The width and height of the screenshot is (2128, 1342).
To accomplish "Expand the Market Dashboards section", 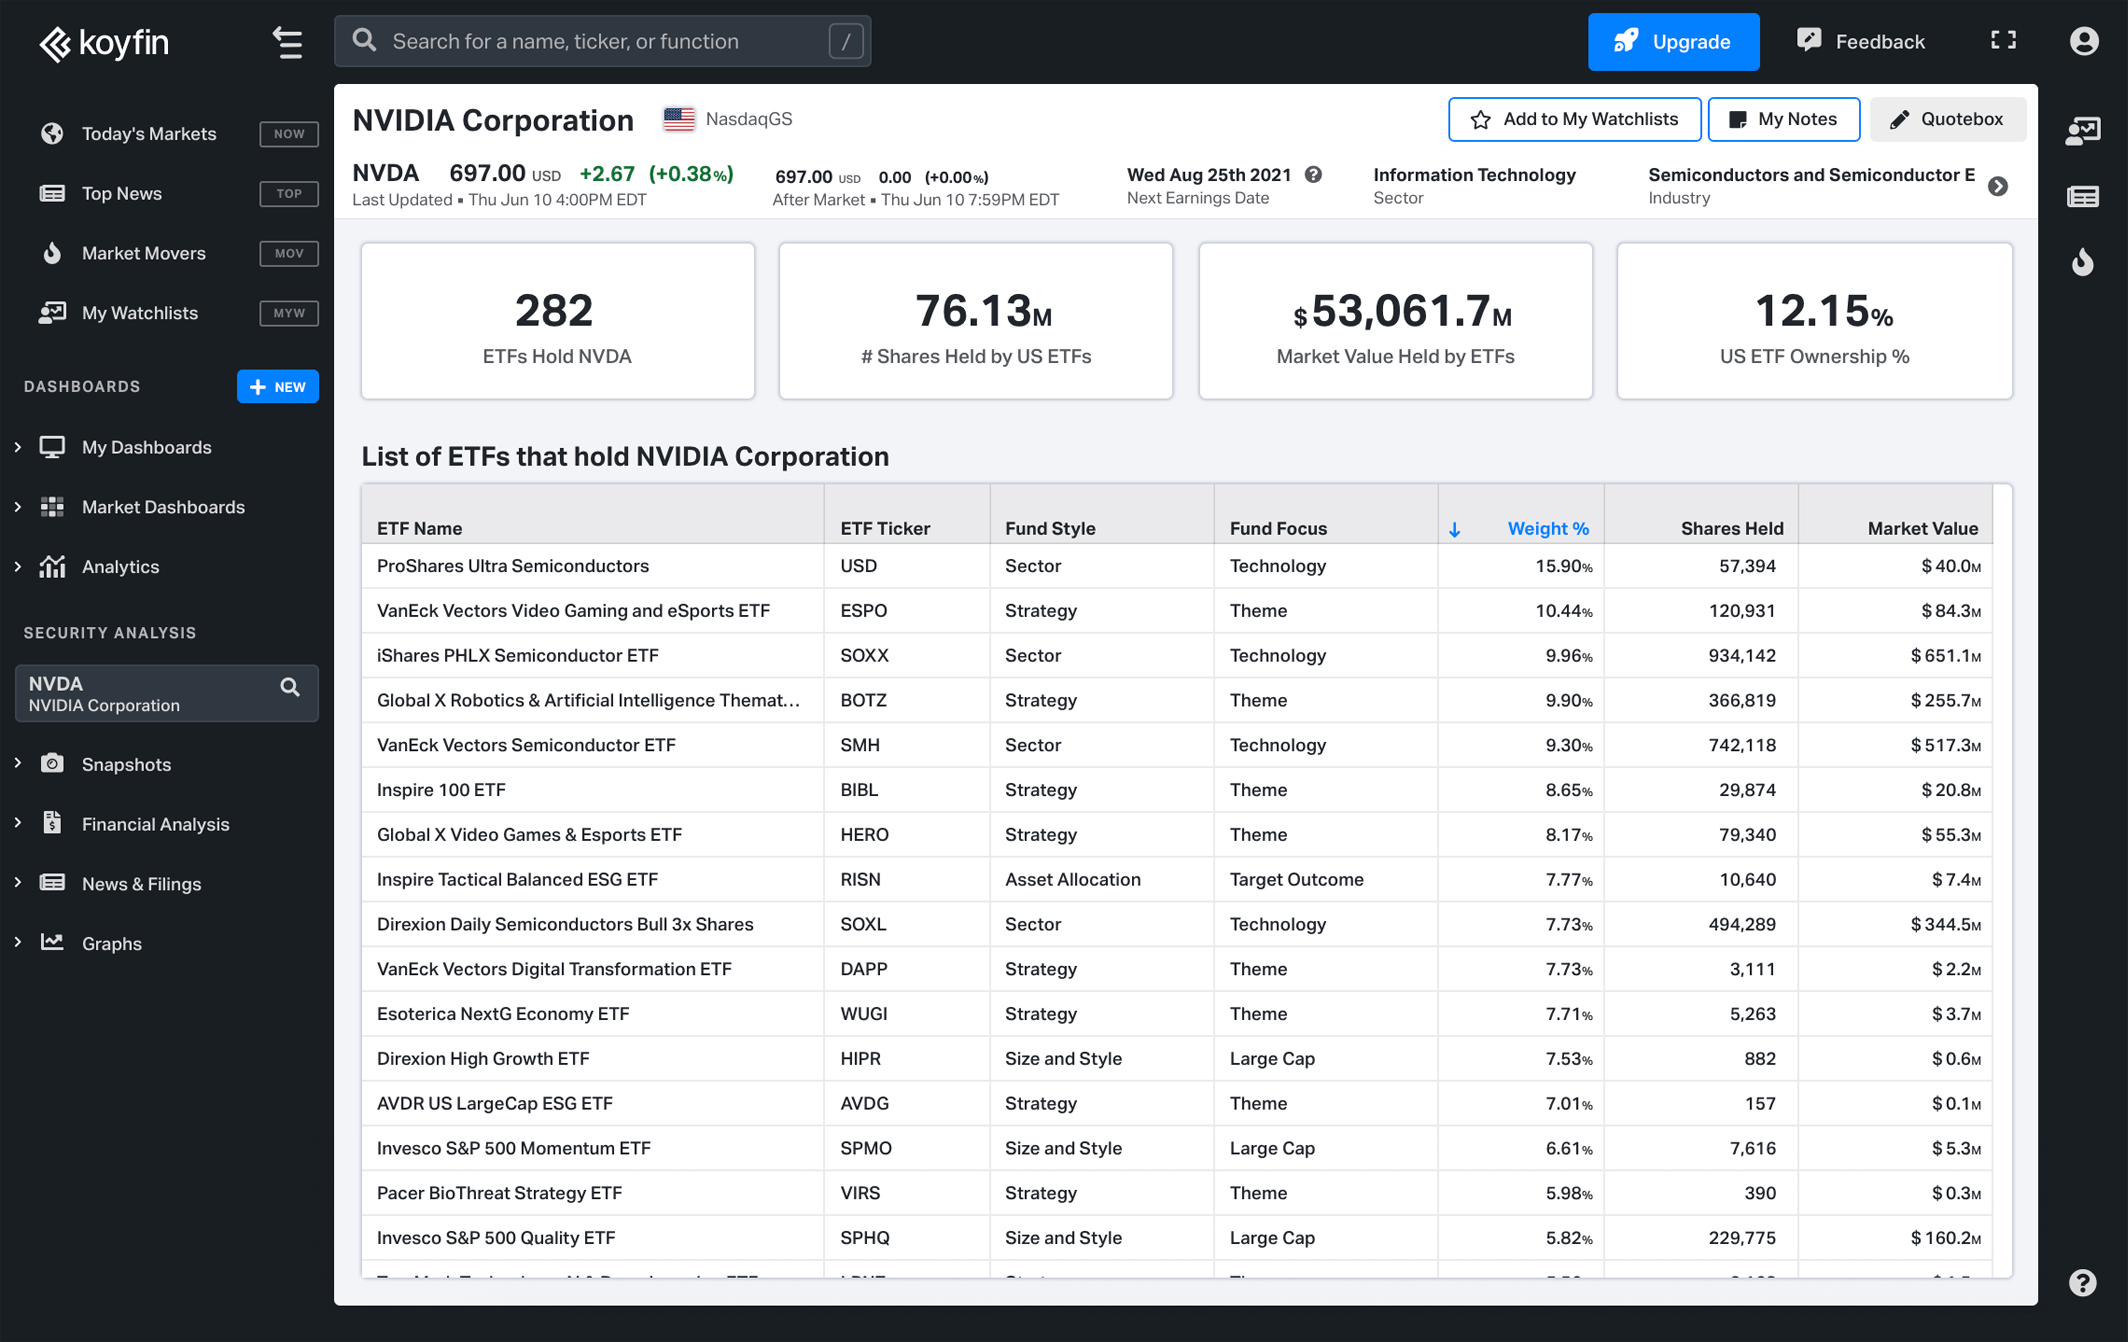I will pyautogui.click(x=17, y=507).
